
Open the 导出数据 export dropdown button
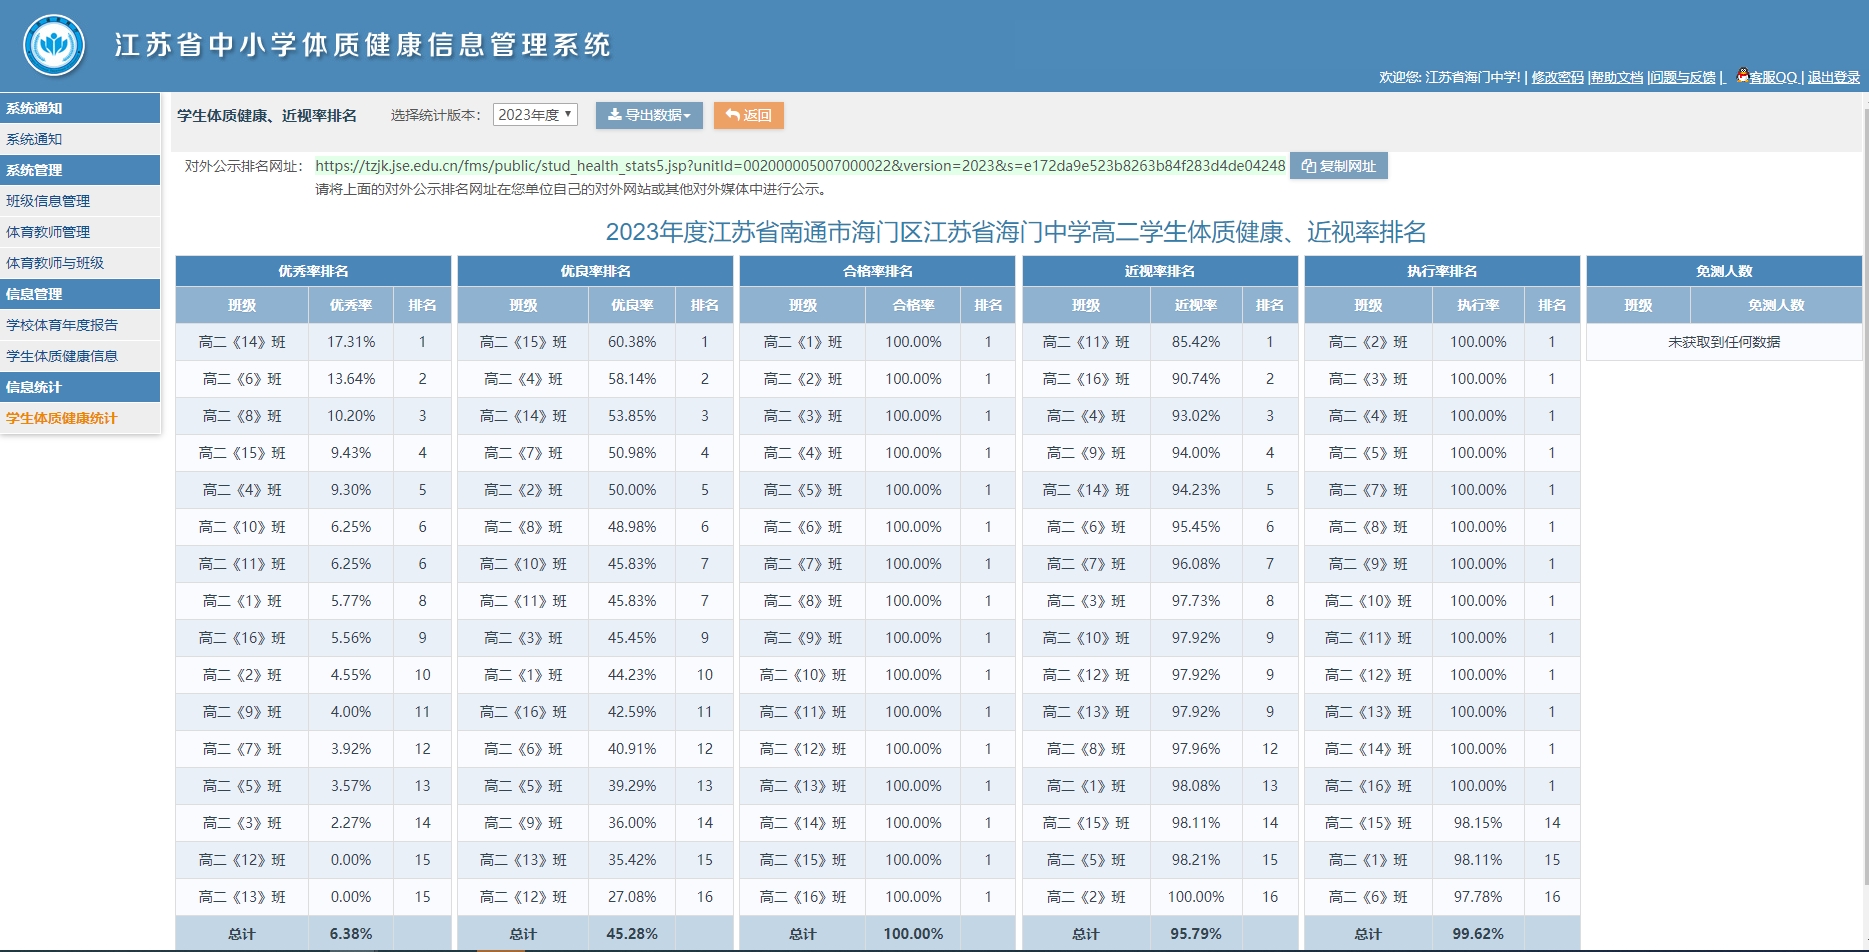(x=649, y=115)
